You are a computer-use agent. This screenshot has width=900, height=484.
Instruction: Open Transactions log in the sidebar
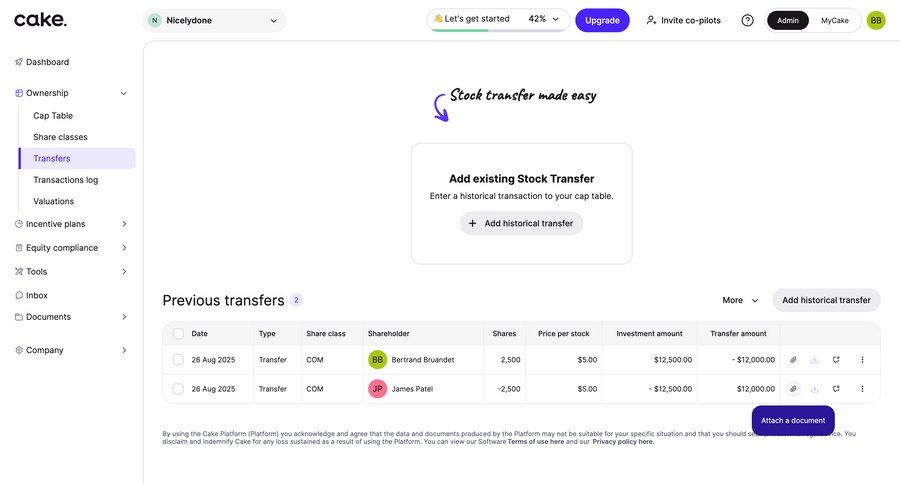point(65,180)
